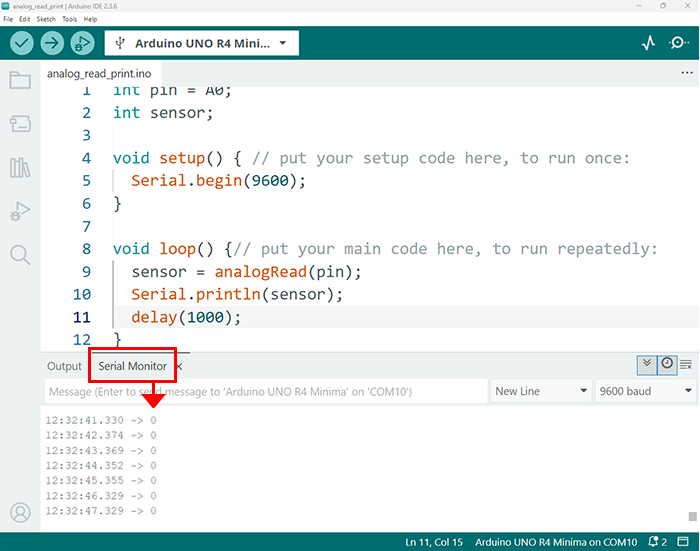Click the Serial Monitor vertical scrollbar thumb

(x=692, y=516)
